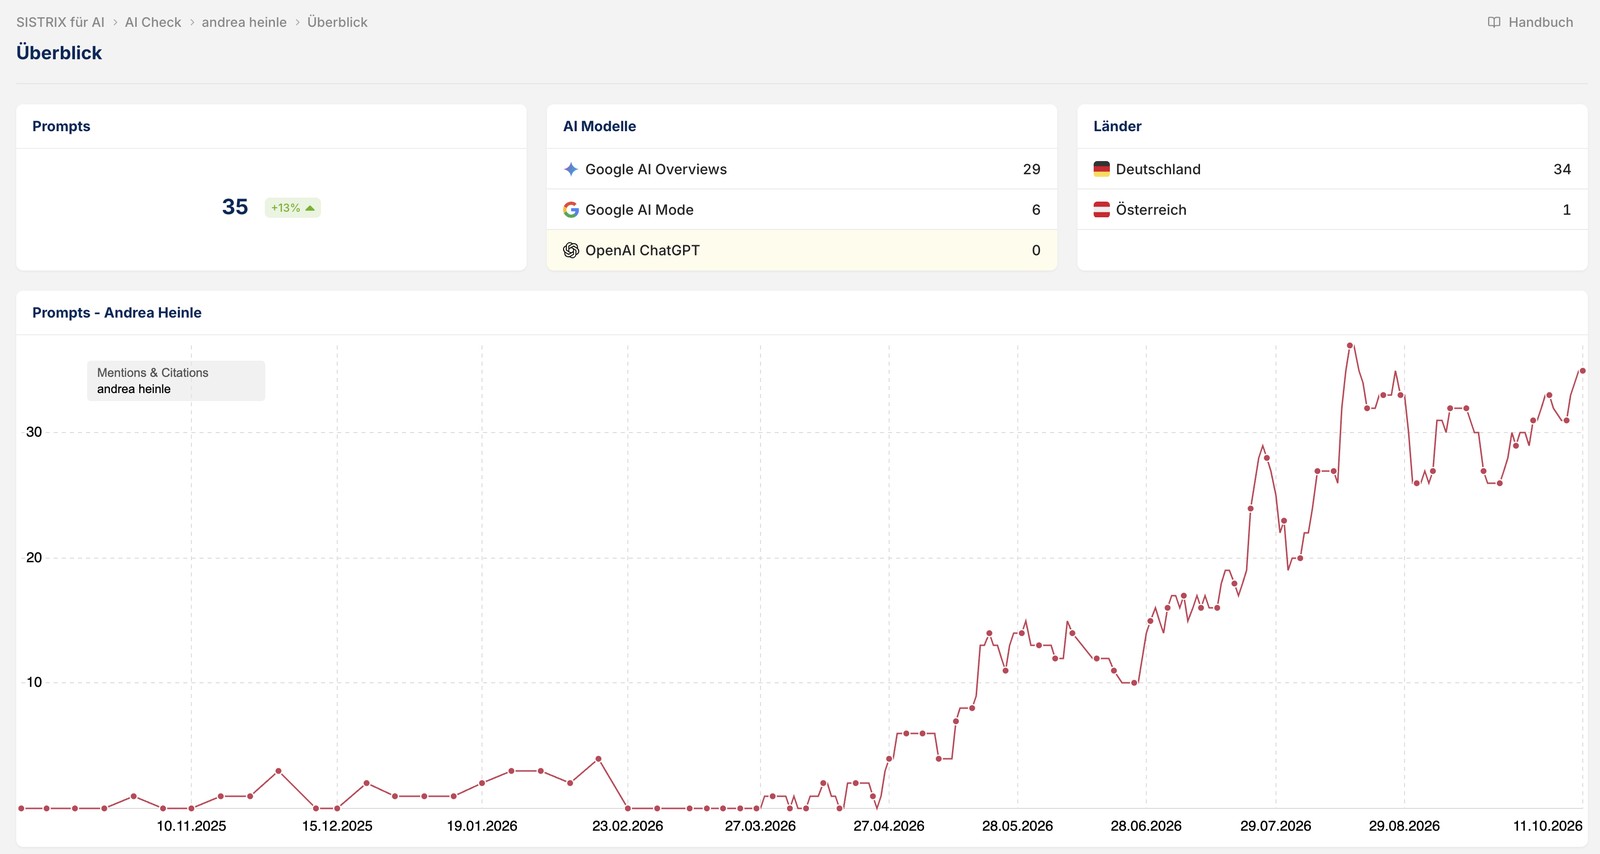
Task: Click the chevron after SISTRIX für AI
Action: click(x=115, y=22)
